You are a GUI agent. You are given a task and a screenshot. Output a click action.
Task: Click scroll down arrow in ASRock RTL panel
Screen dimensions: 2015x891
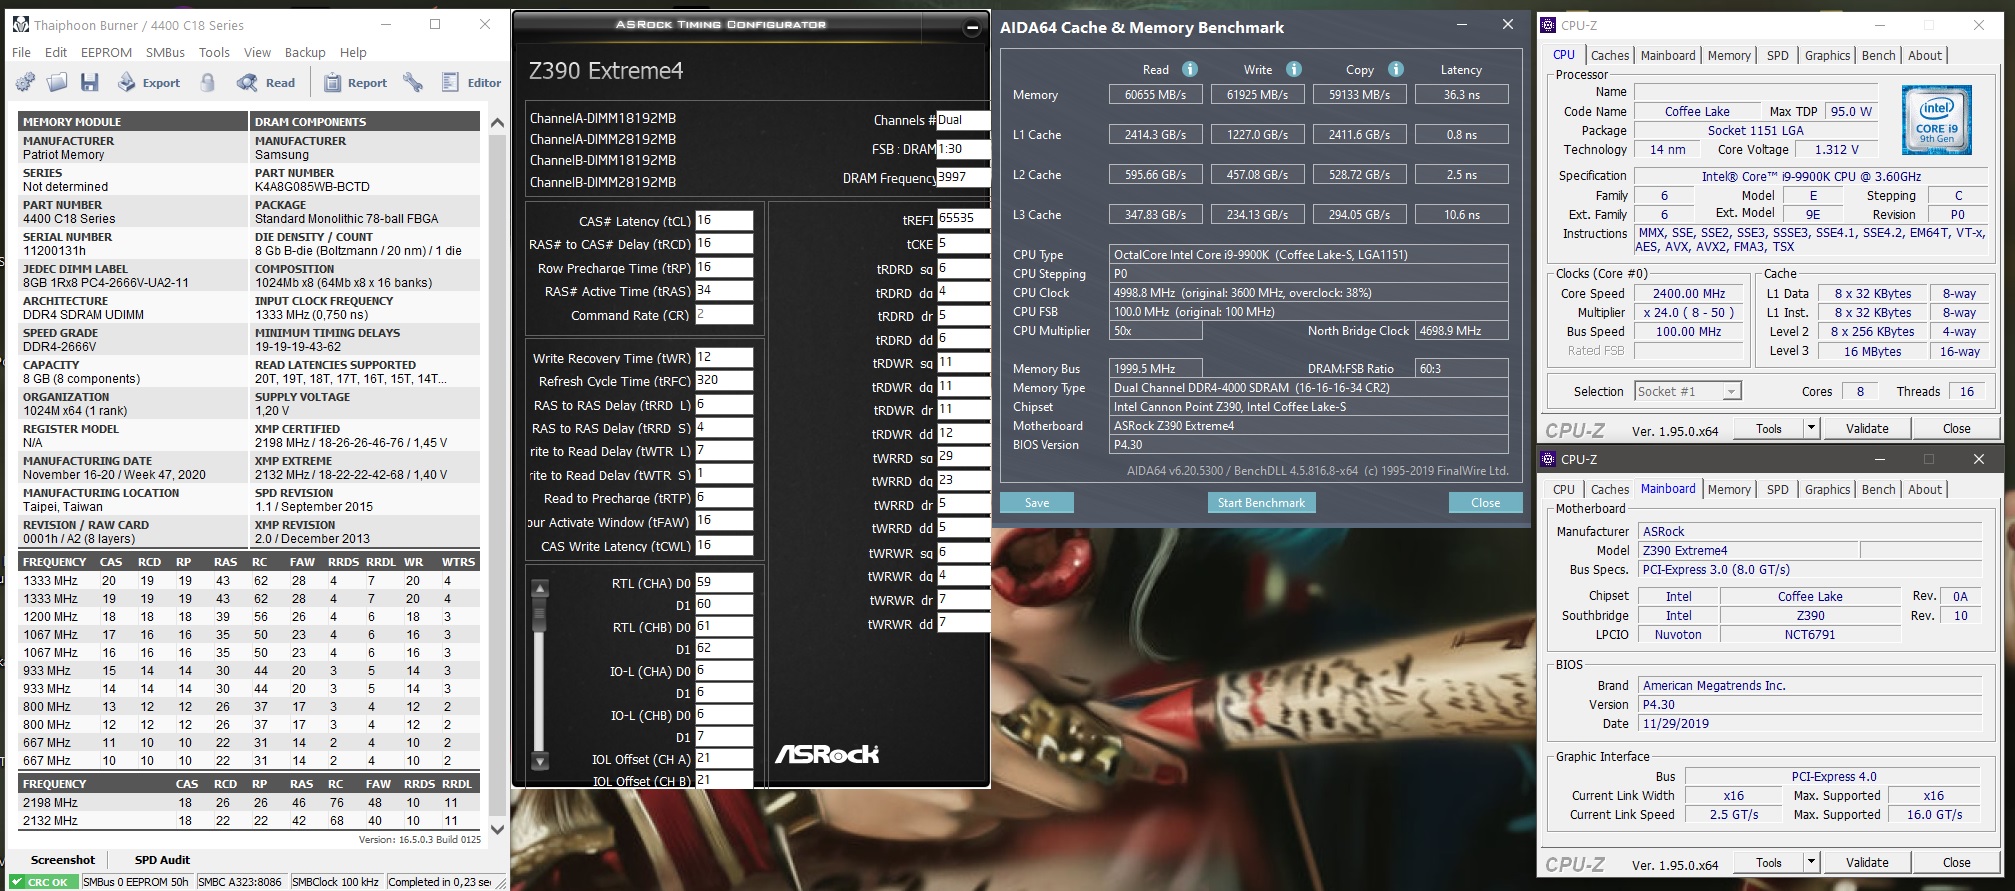coord(540,761)
